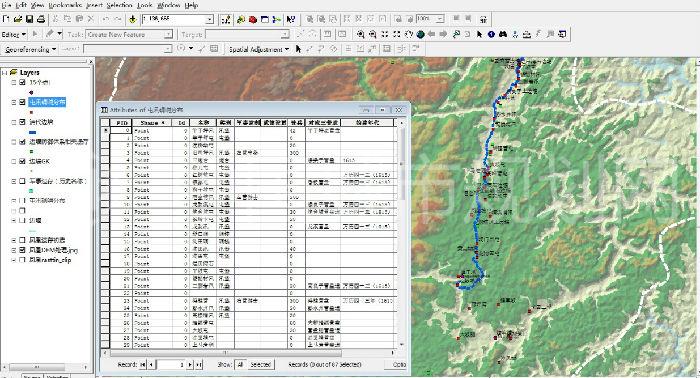Open the Spatial Adjustment dropdown menu
The image size is (700, 378).
[x=259, y=49]
